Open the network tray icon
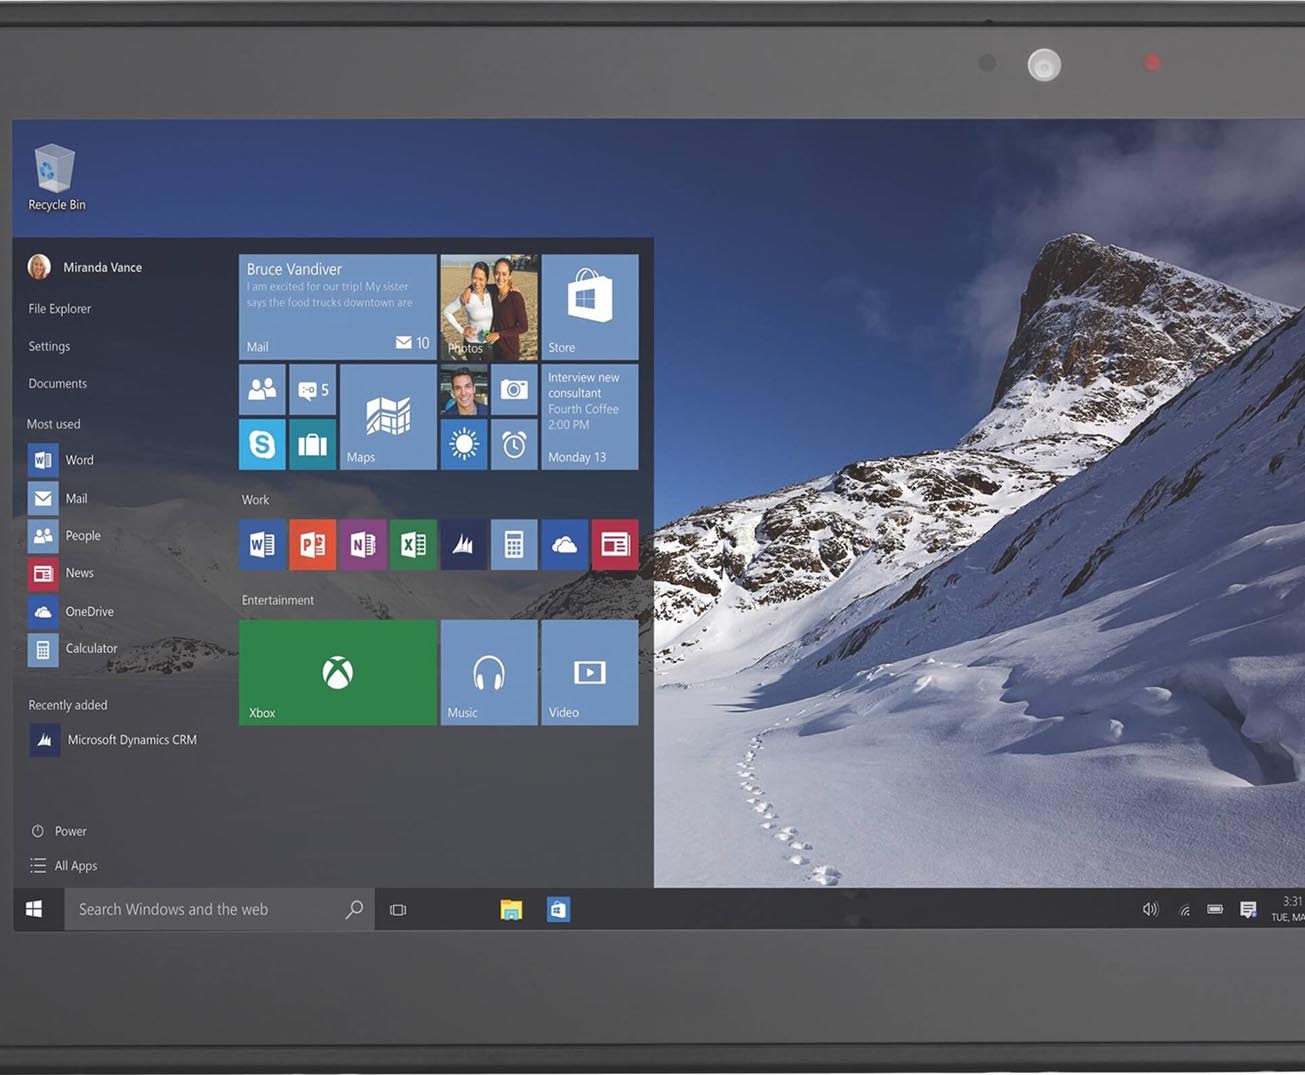 pyautogui.click(x=1183, y=910)
